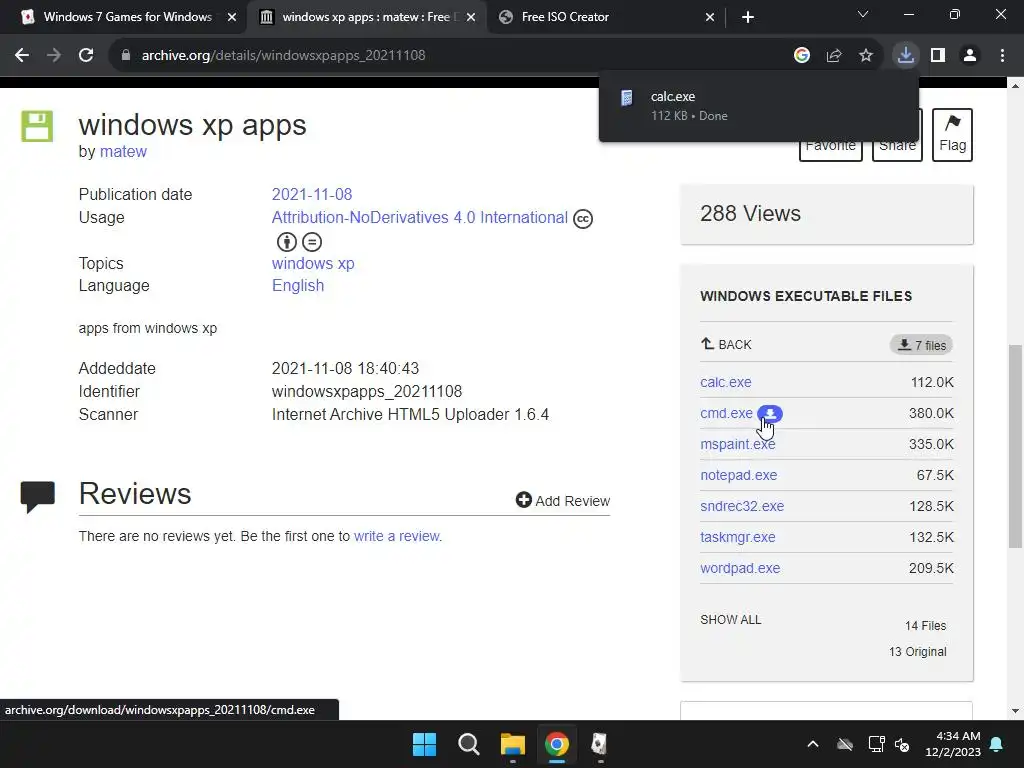Switch to Free ISO Creator tab
Viewport: 1024px width, 768px height.
[x=565, y=17]
